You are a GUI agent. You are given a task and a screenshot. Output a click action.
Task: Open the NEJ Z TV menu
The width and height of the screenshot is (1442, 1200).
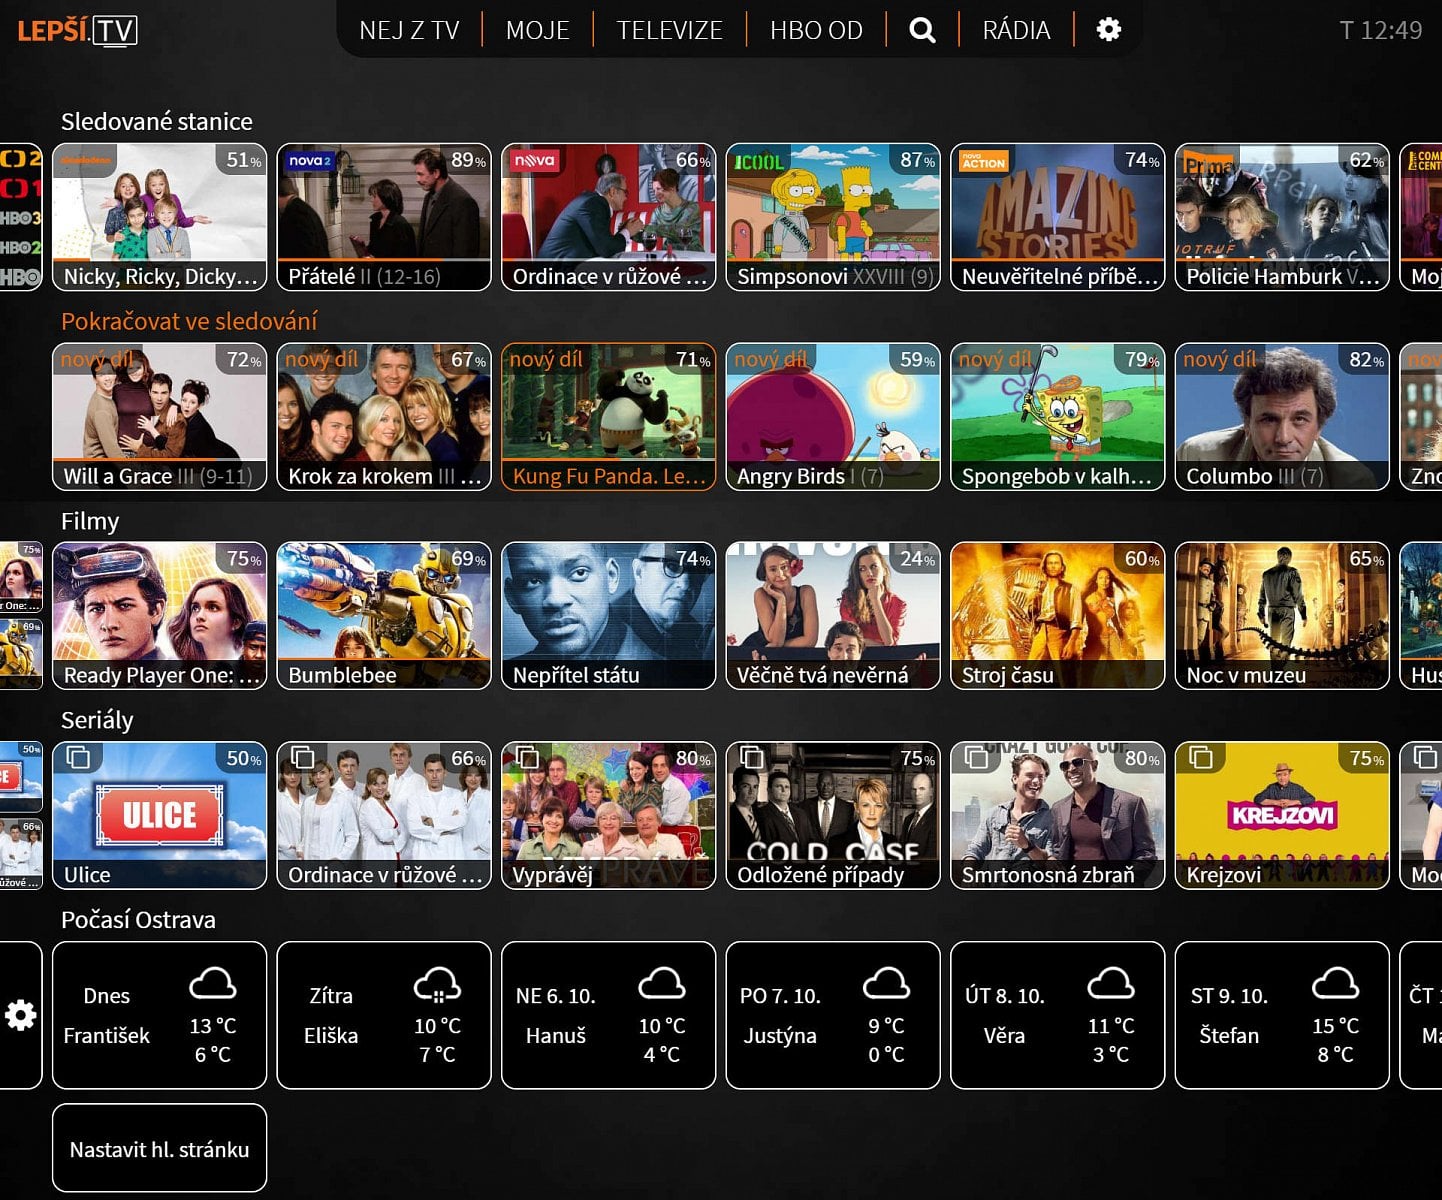tap(409, 30)
